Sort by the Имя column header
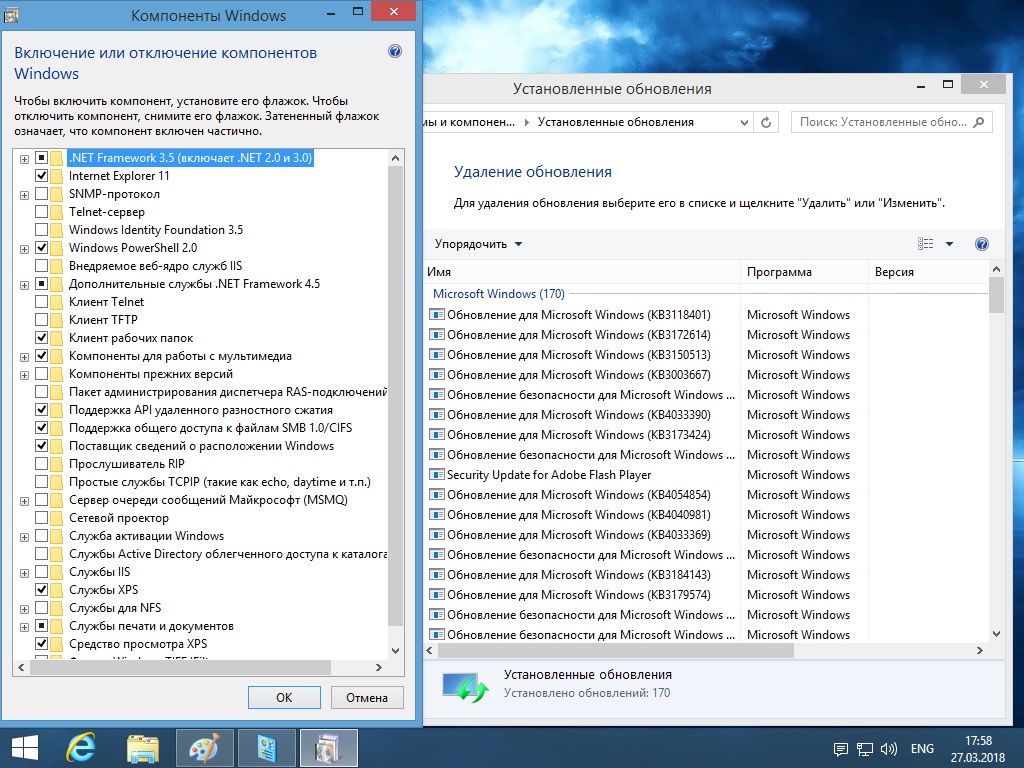The height and width of the screenshot is (768, 1024). coord(440,272)
